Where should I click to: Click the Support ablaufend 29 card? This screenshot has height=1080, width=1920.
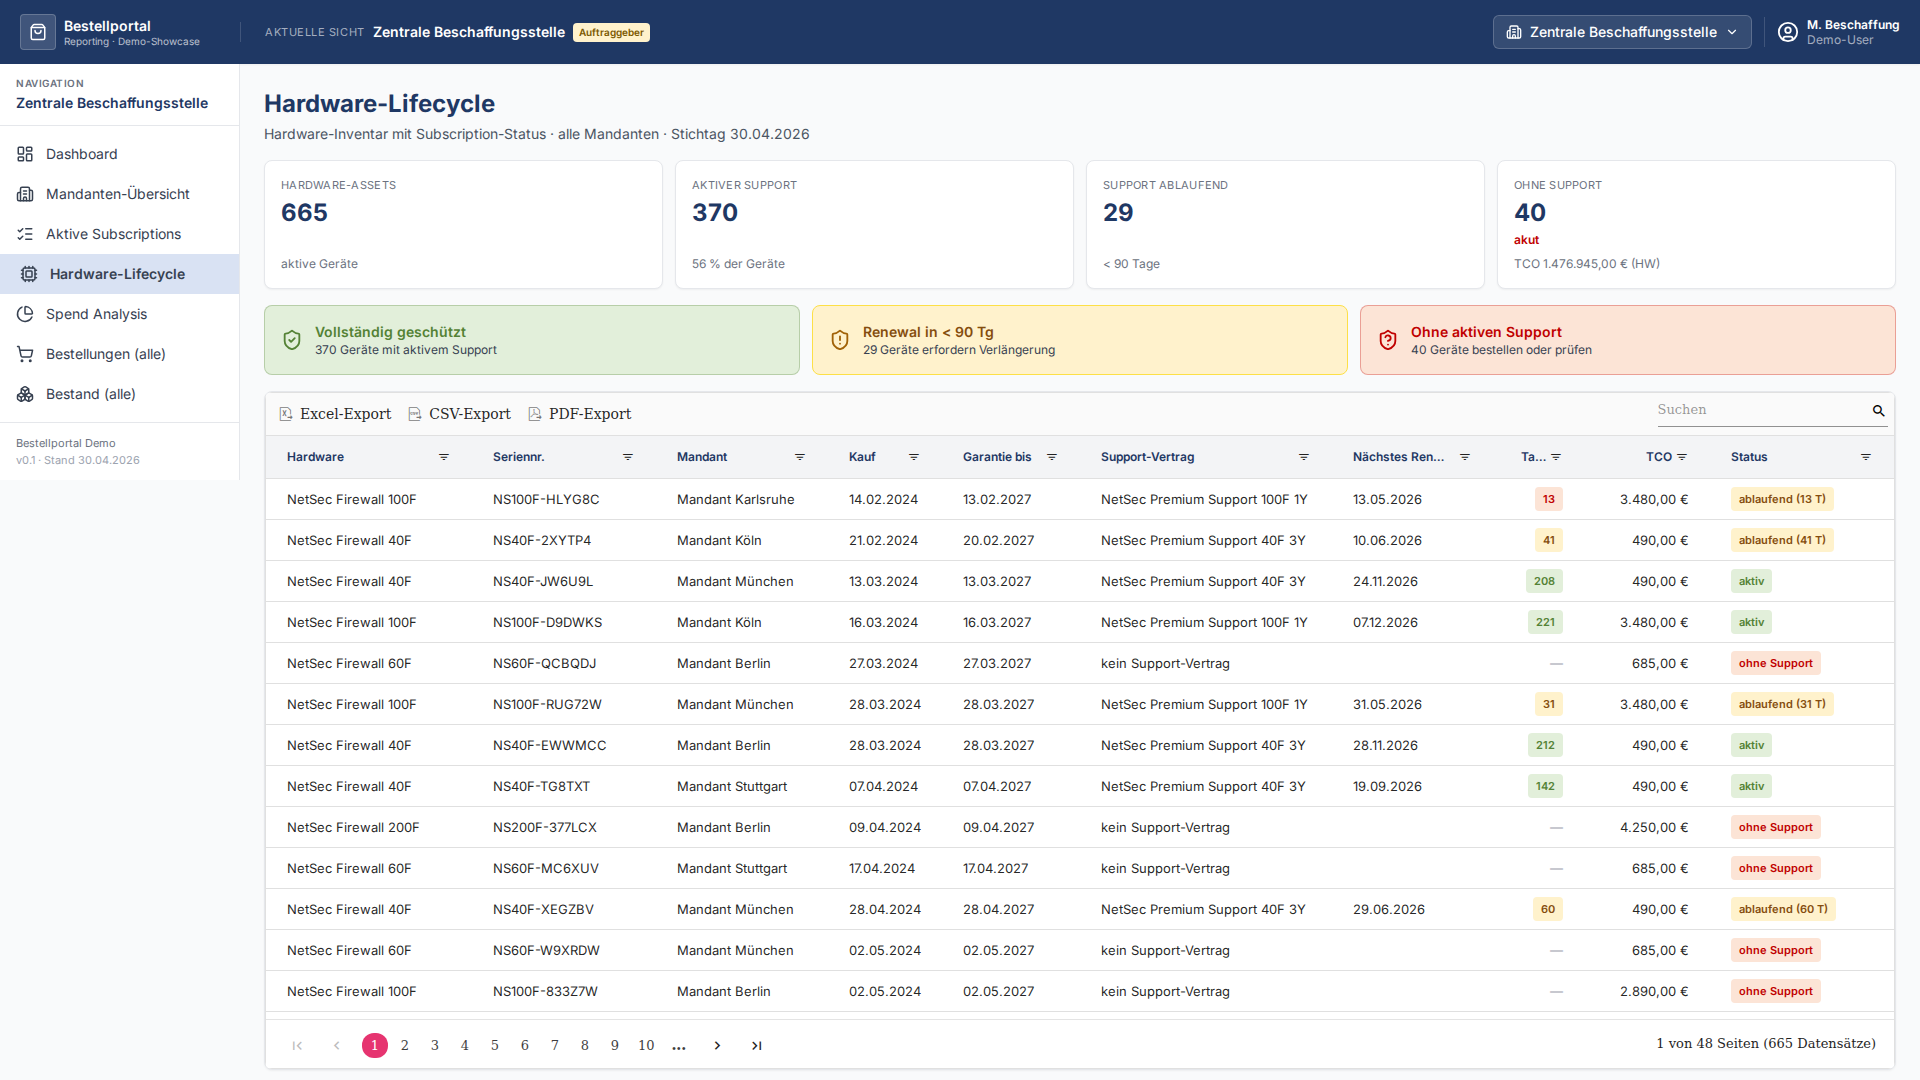tap(1285, 225)
